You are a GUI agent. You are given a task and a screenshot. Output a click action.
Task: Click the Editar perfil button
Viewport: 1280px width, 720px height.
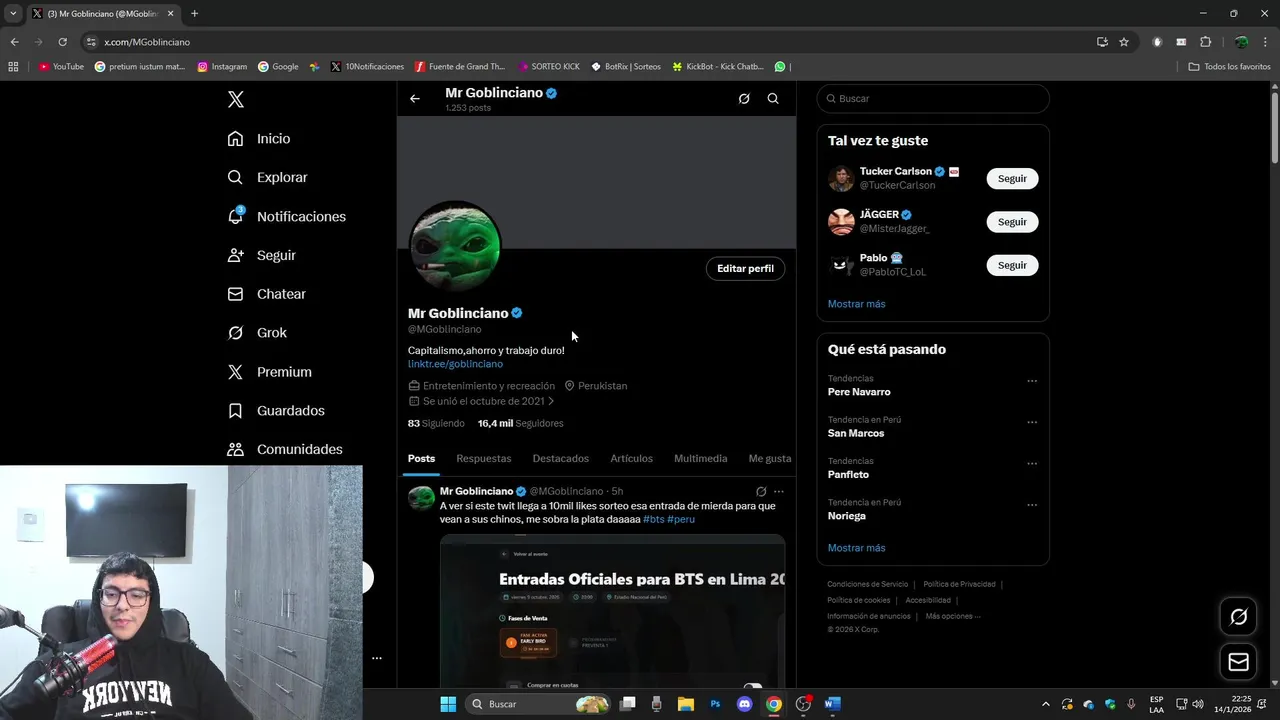[x=745, y=268]
